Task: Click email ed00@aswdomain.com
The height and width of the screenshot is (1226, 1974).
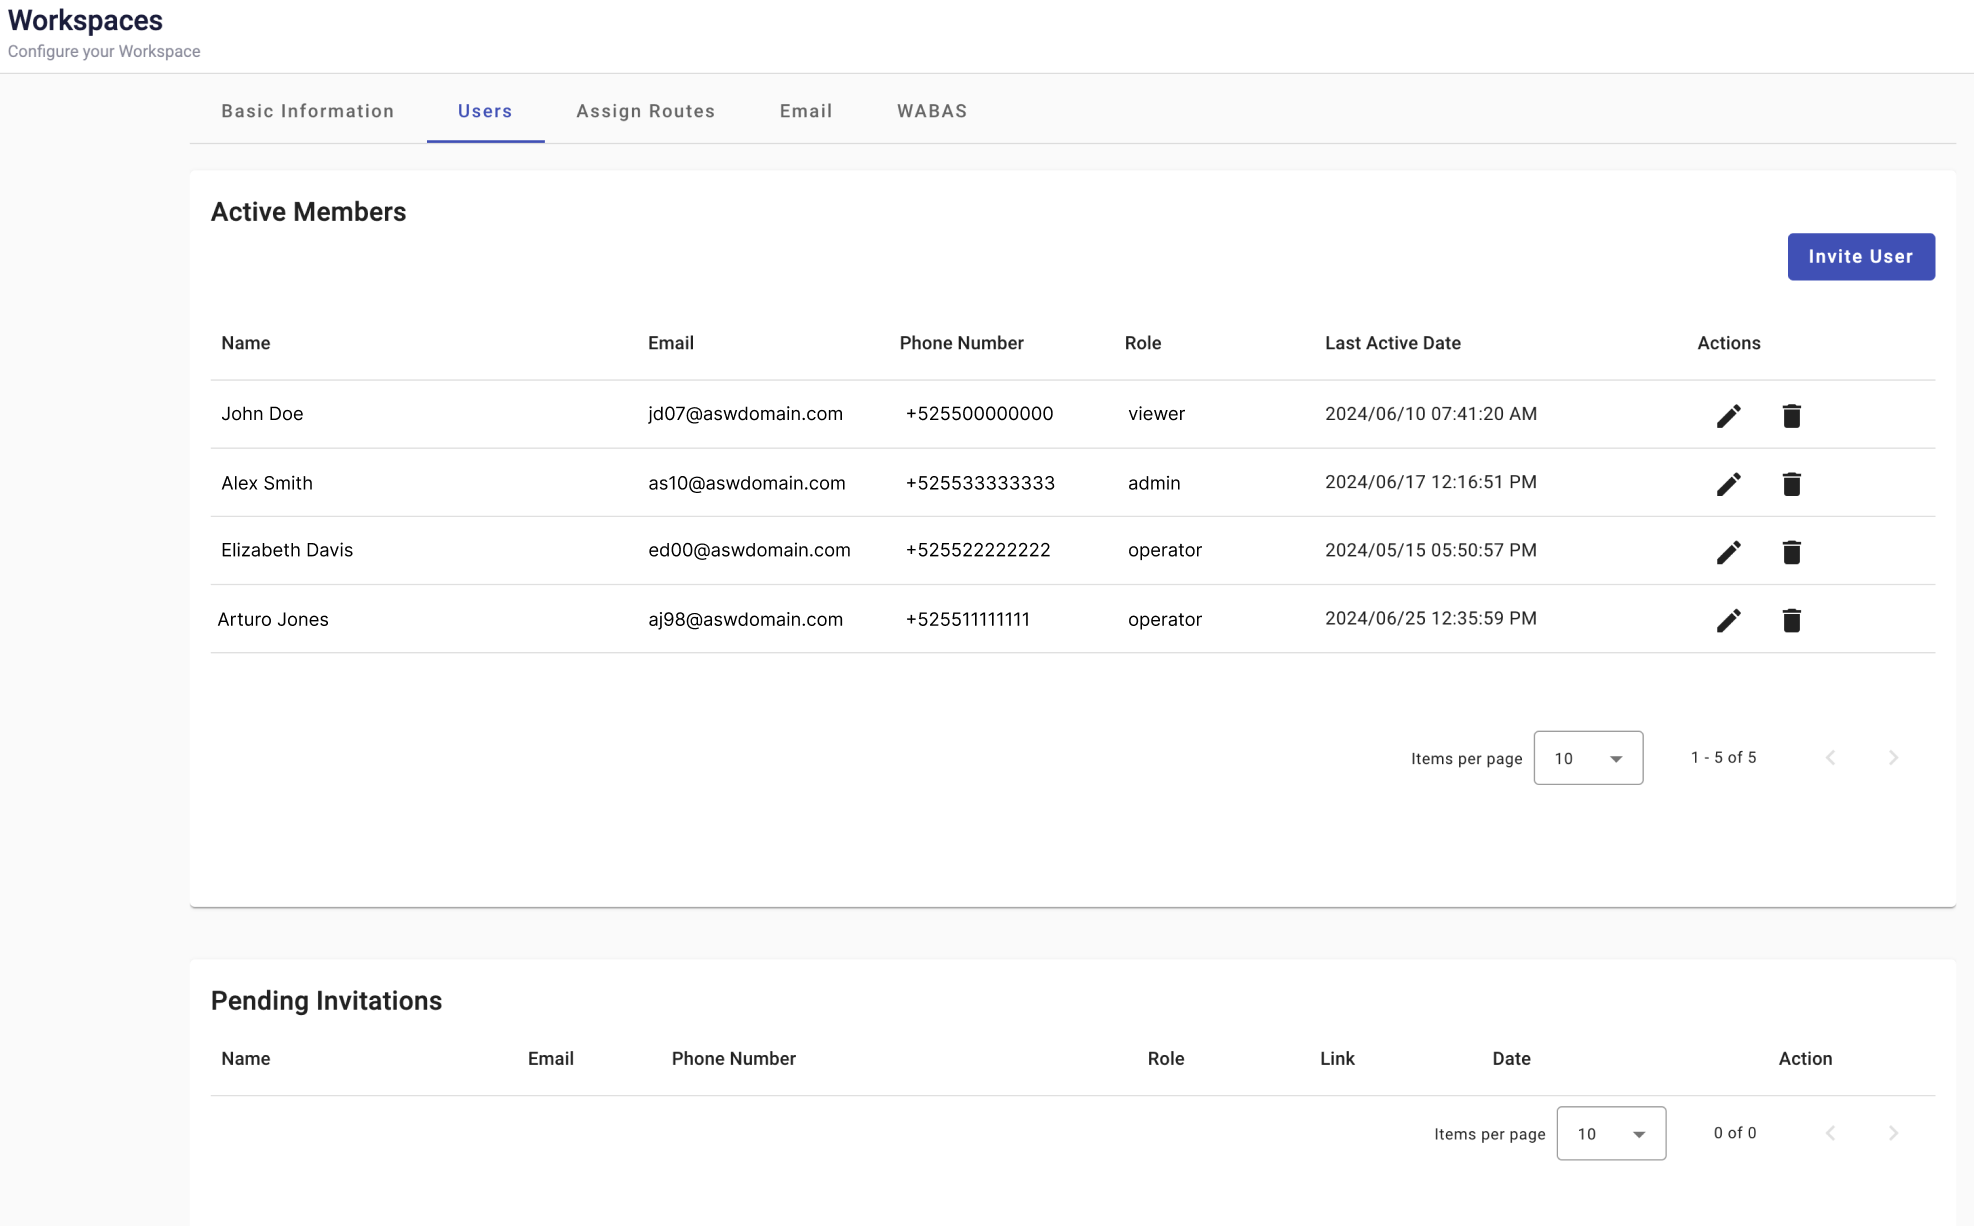Action: click(x=749, y=550)
